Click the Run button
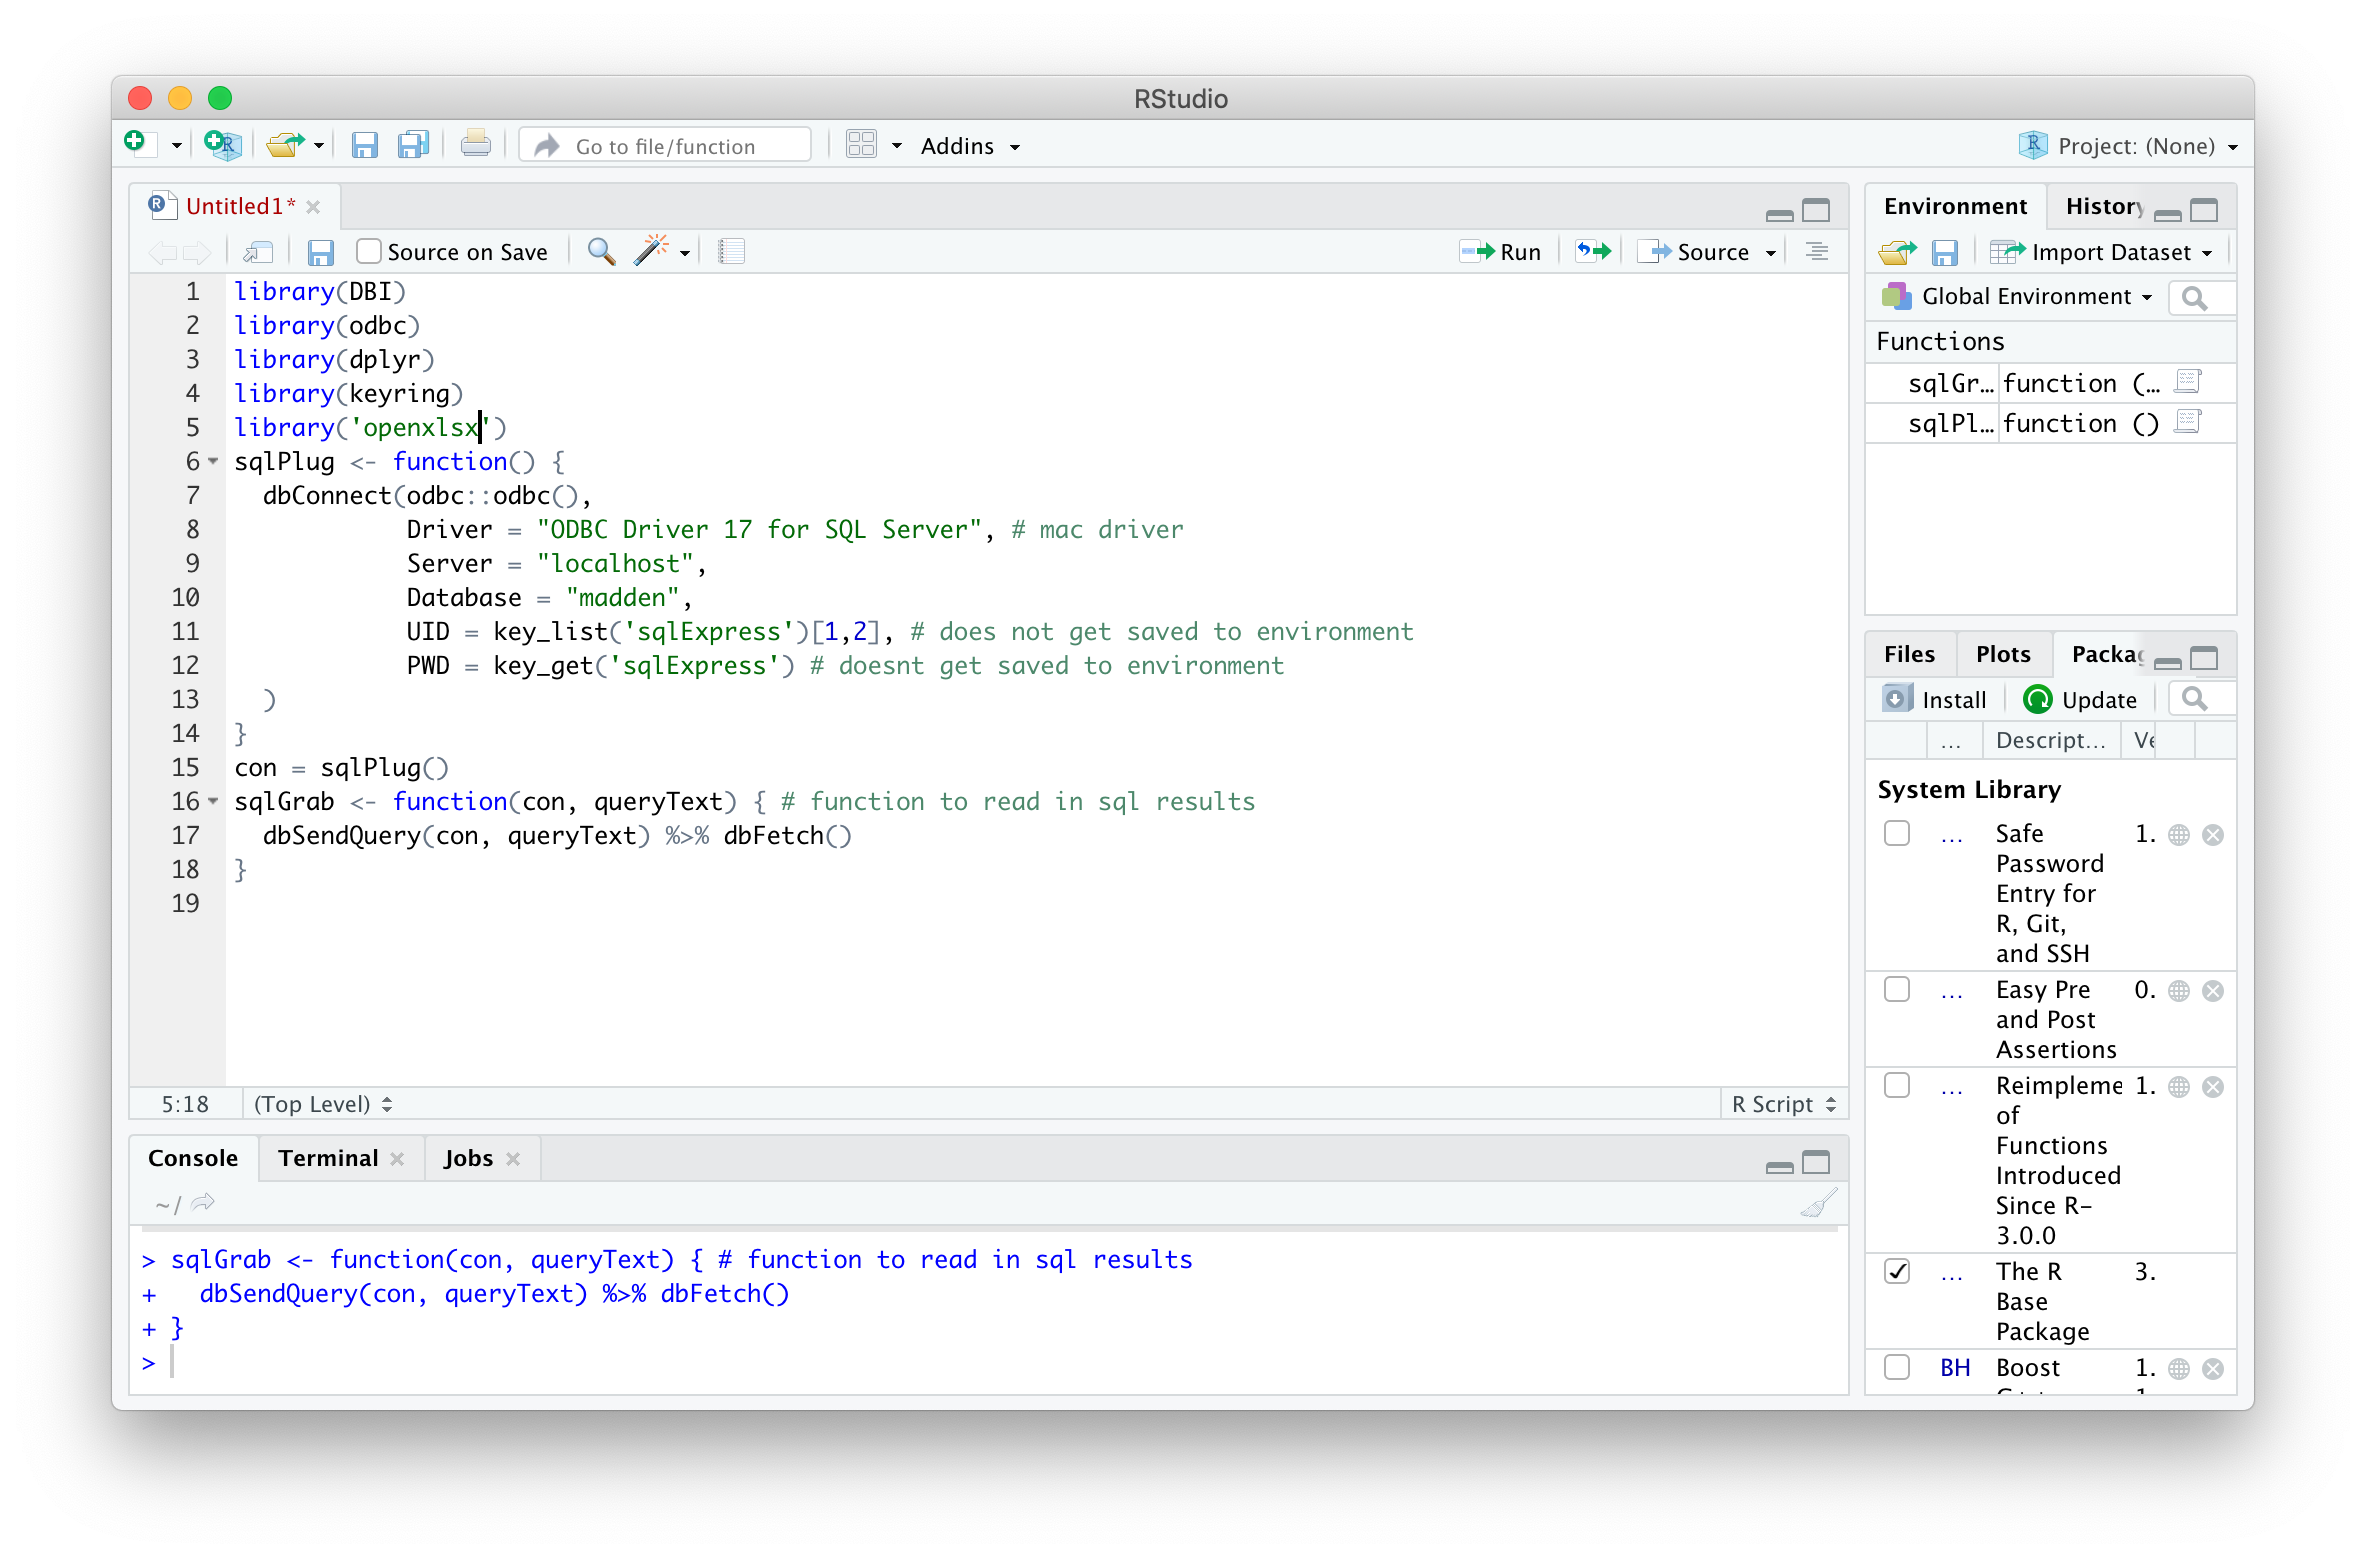Viewport: 2366px width, 1558px height. point(1501,251)
